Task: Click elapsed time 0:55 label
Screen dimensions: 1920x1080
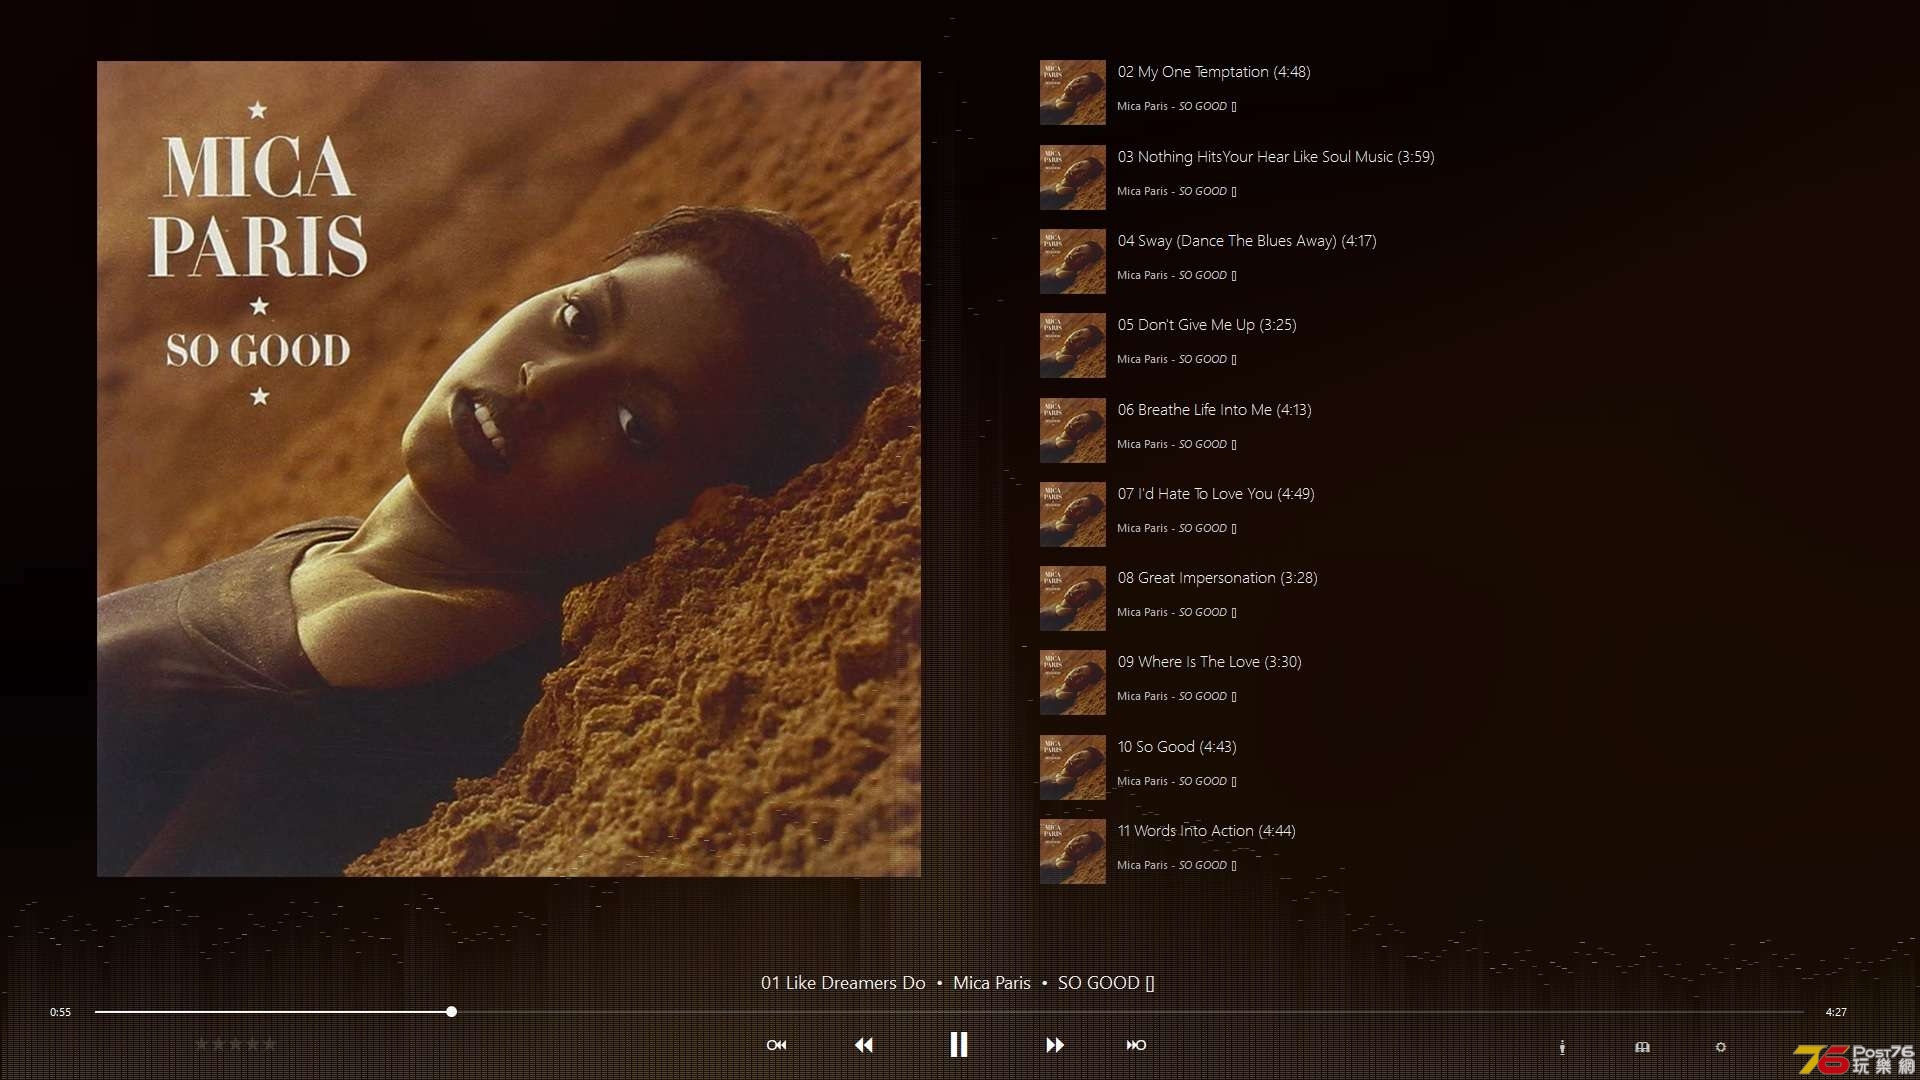Action: tap(60, 1012)
